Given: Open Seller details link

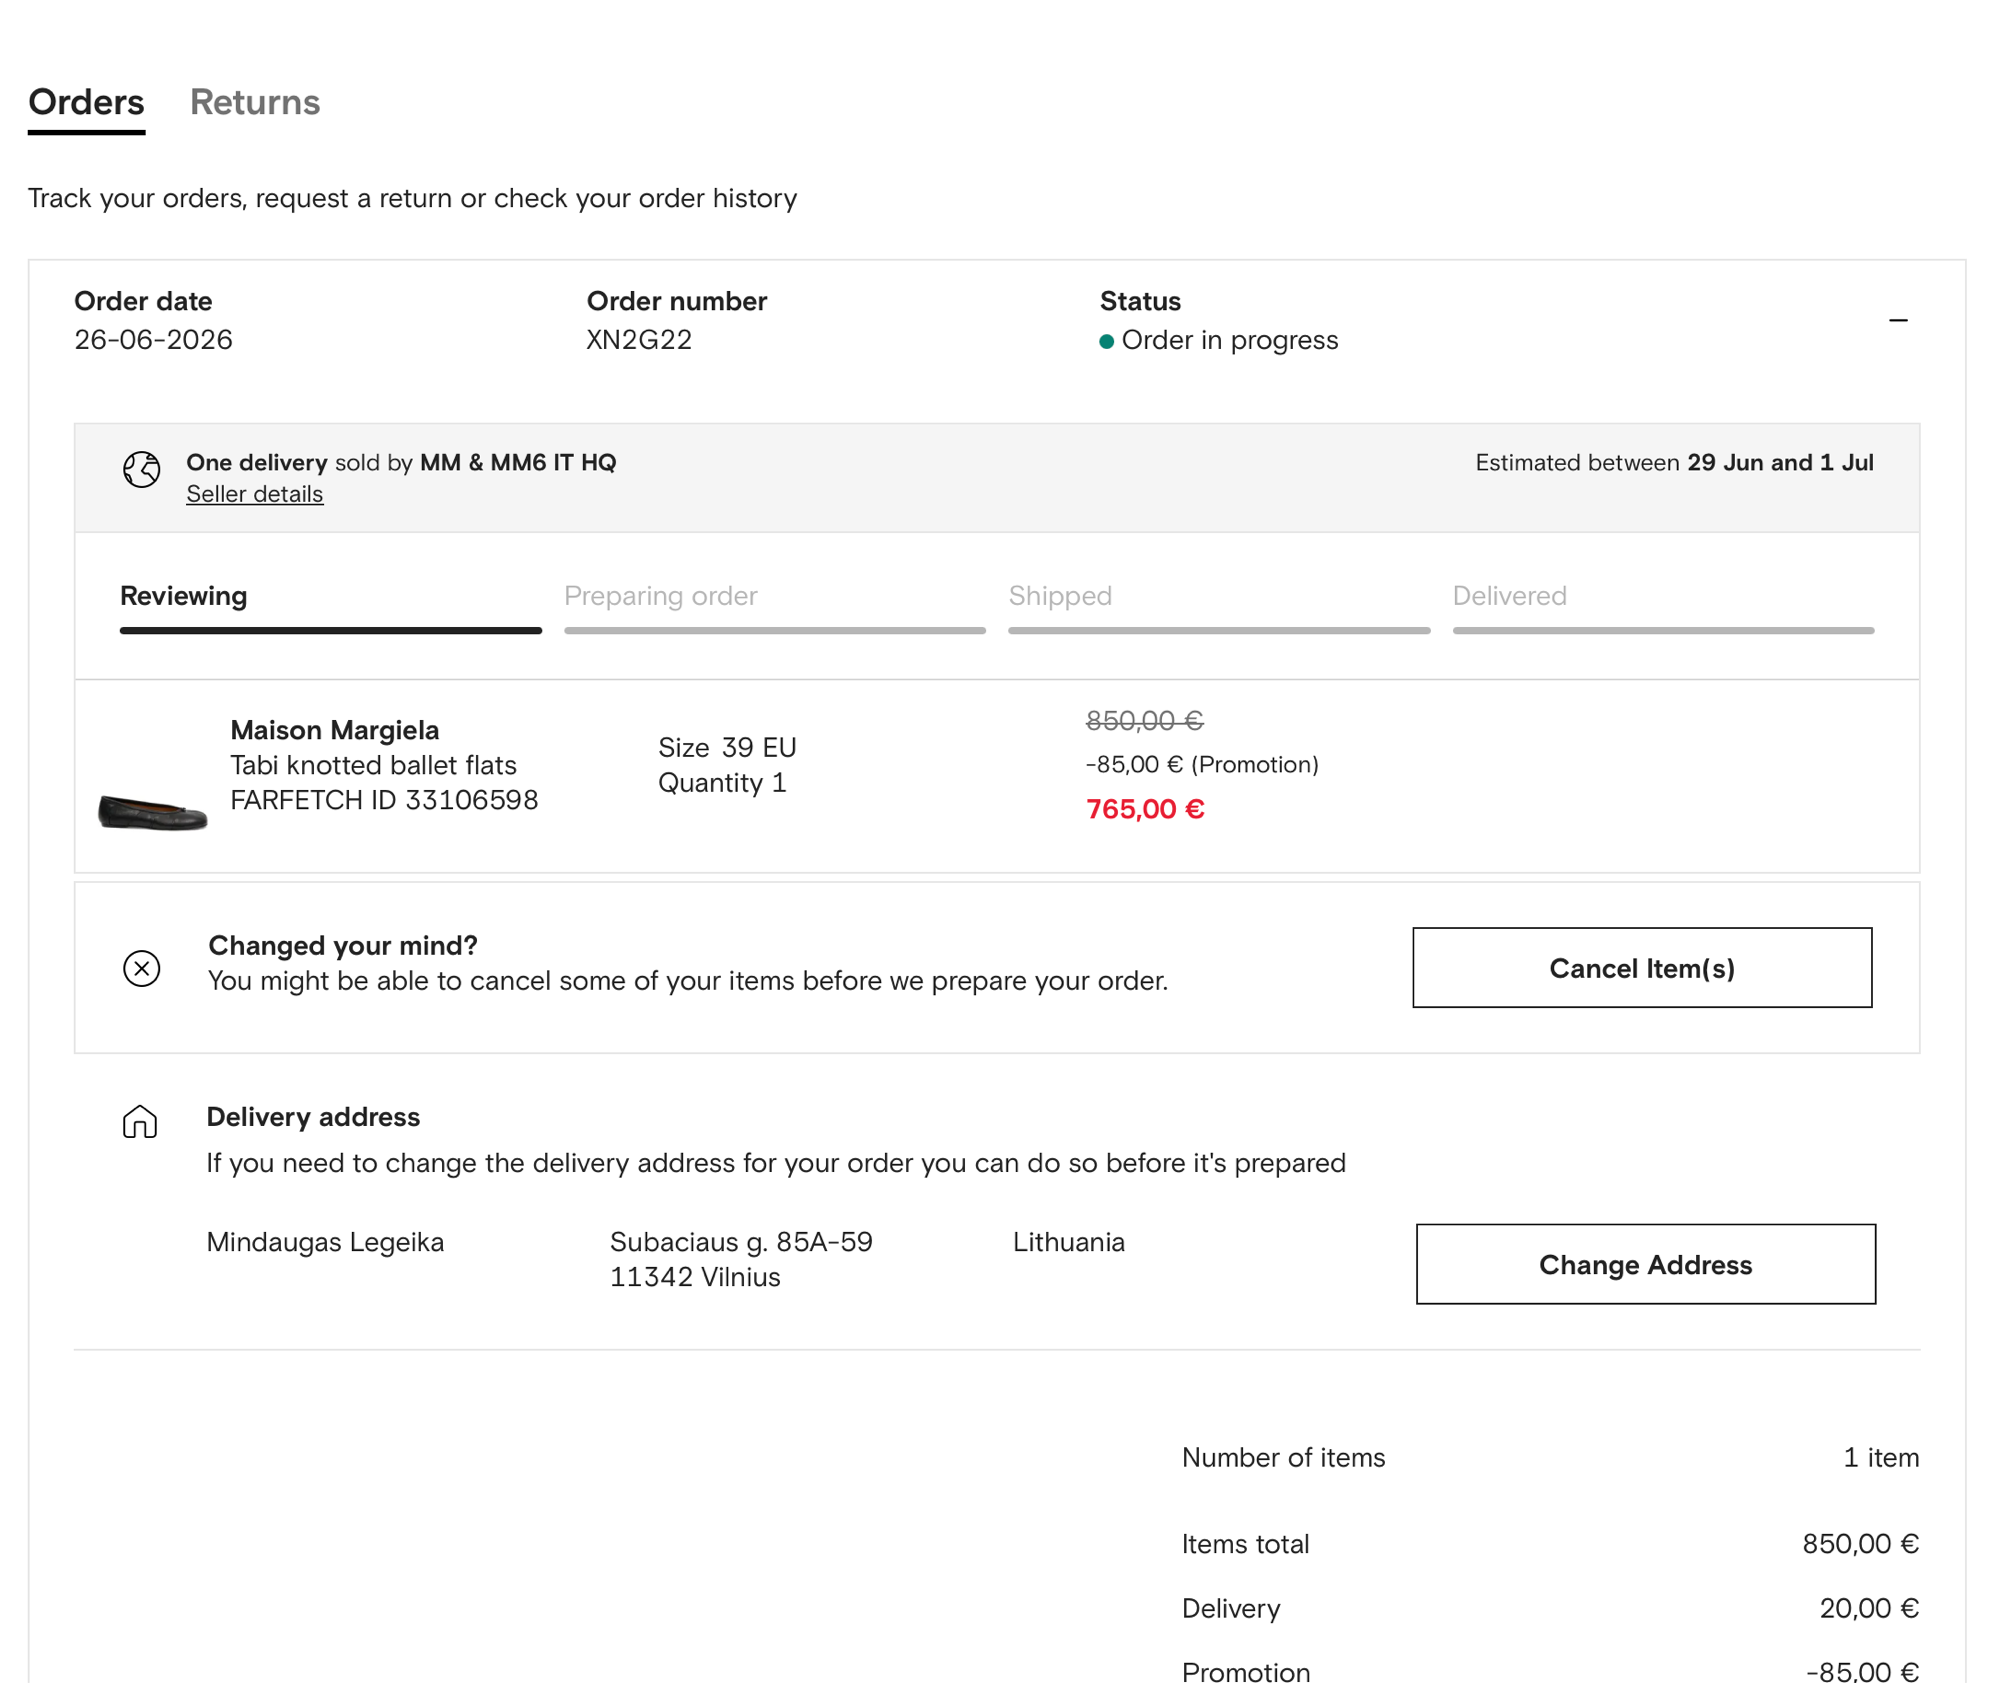Looking at the screenshot, I should pos(255,494).
